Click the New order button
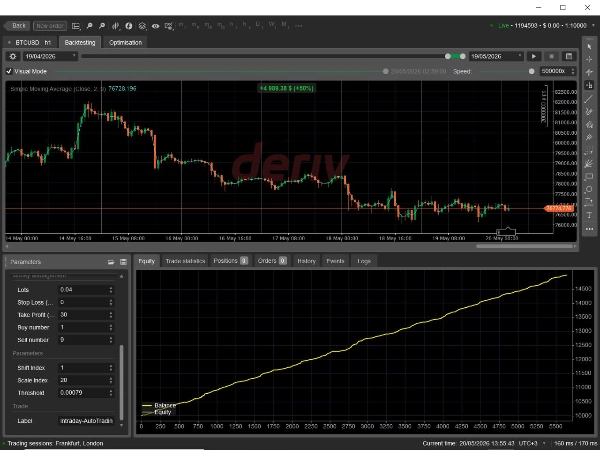Screen dimensions: 600x450 coord(50,26)
